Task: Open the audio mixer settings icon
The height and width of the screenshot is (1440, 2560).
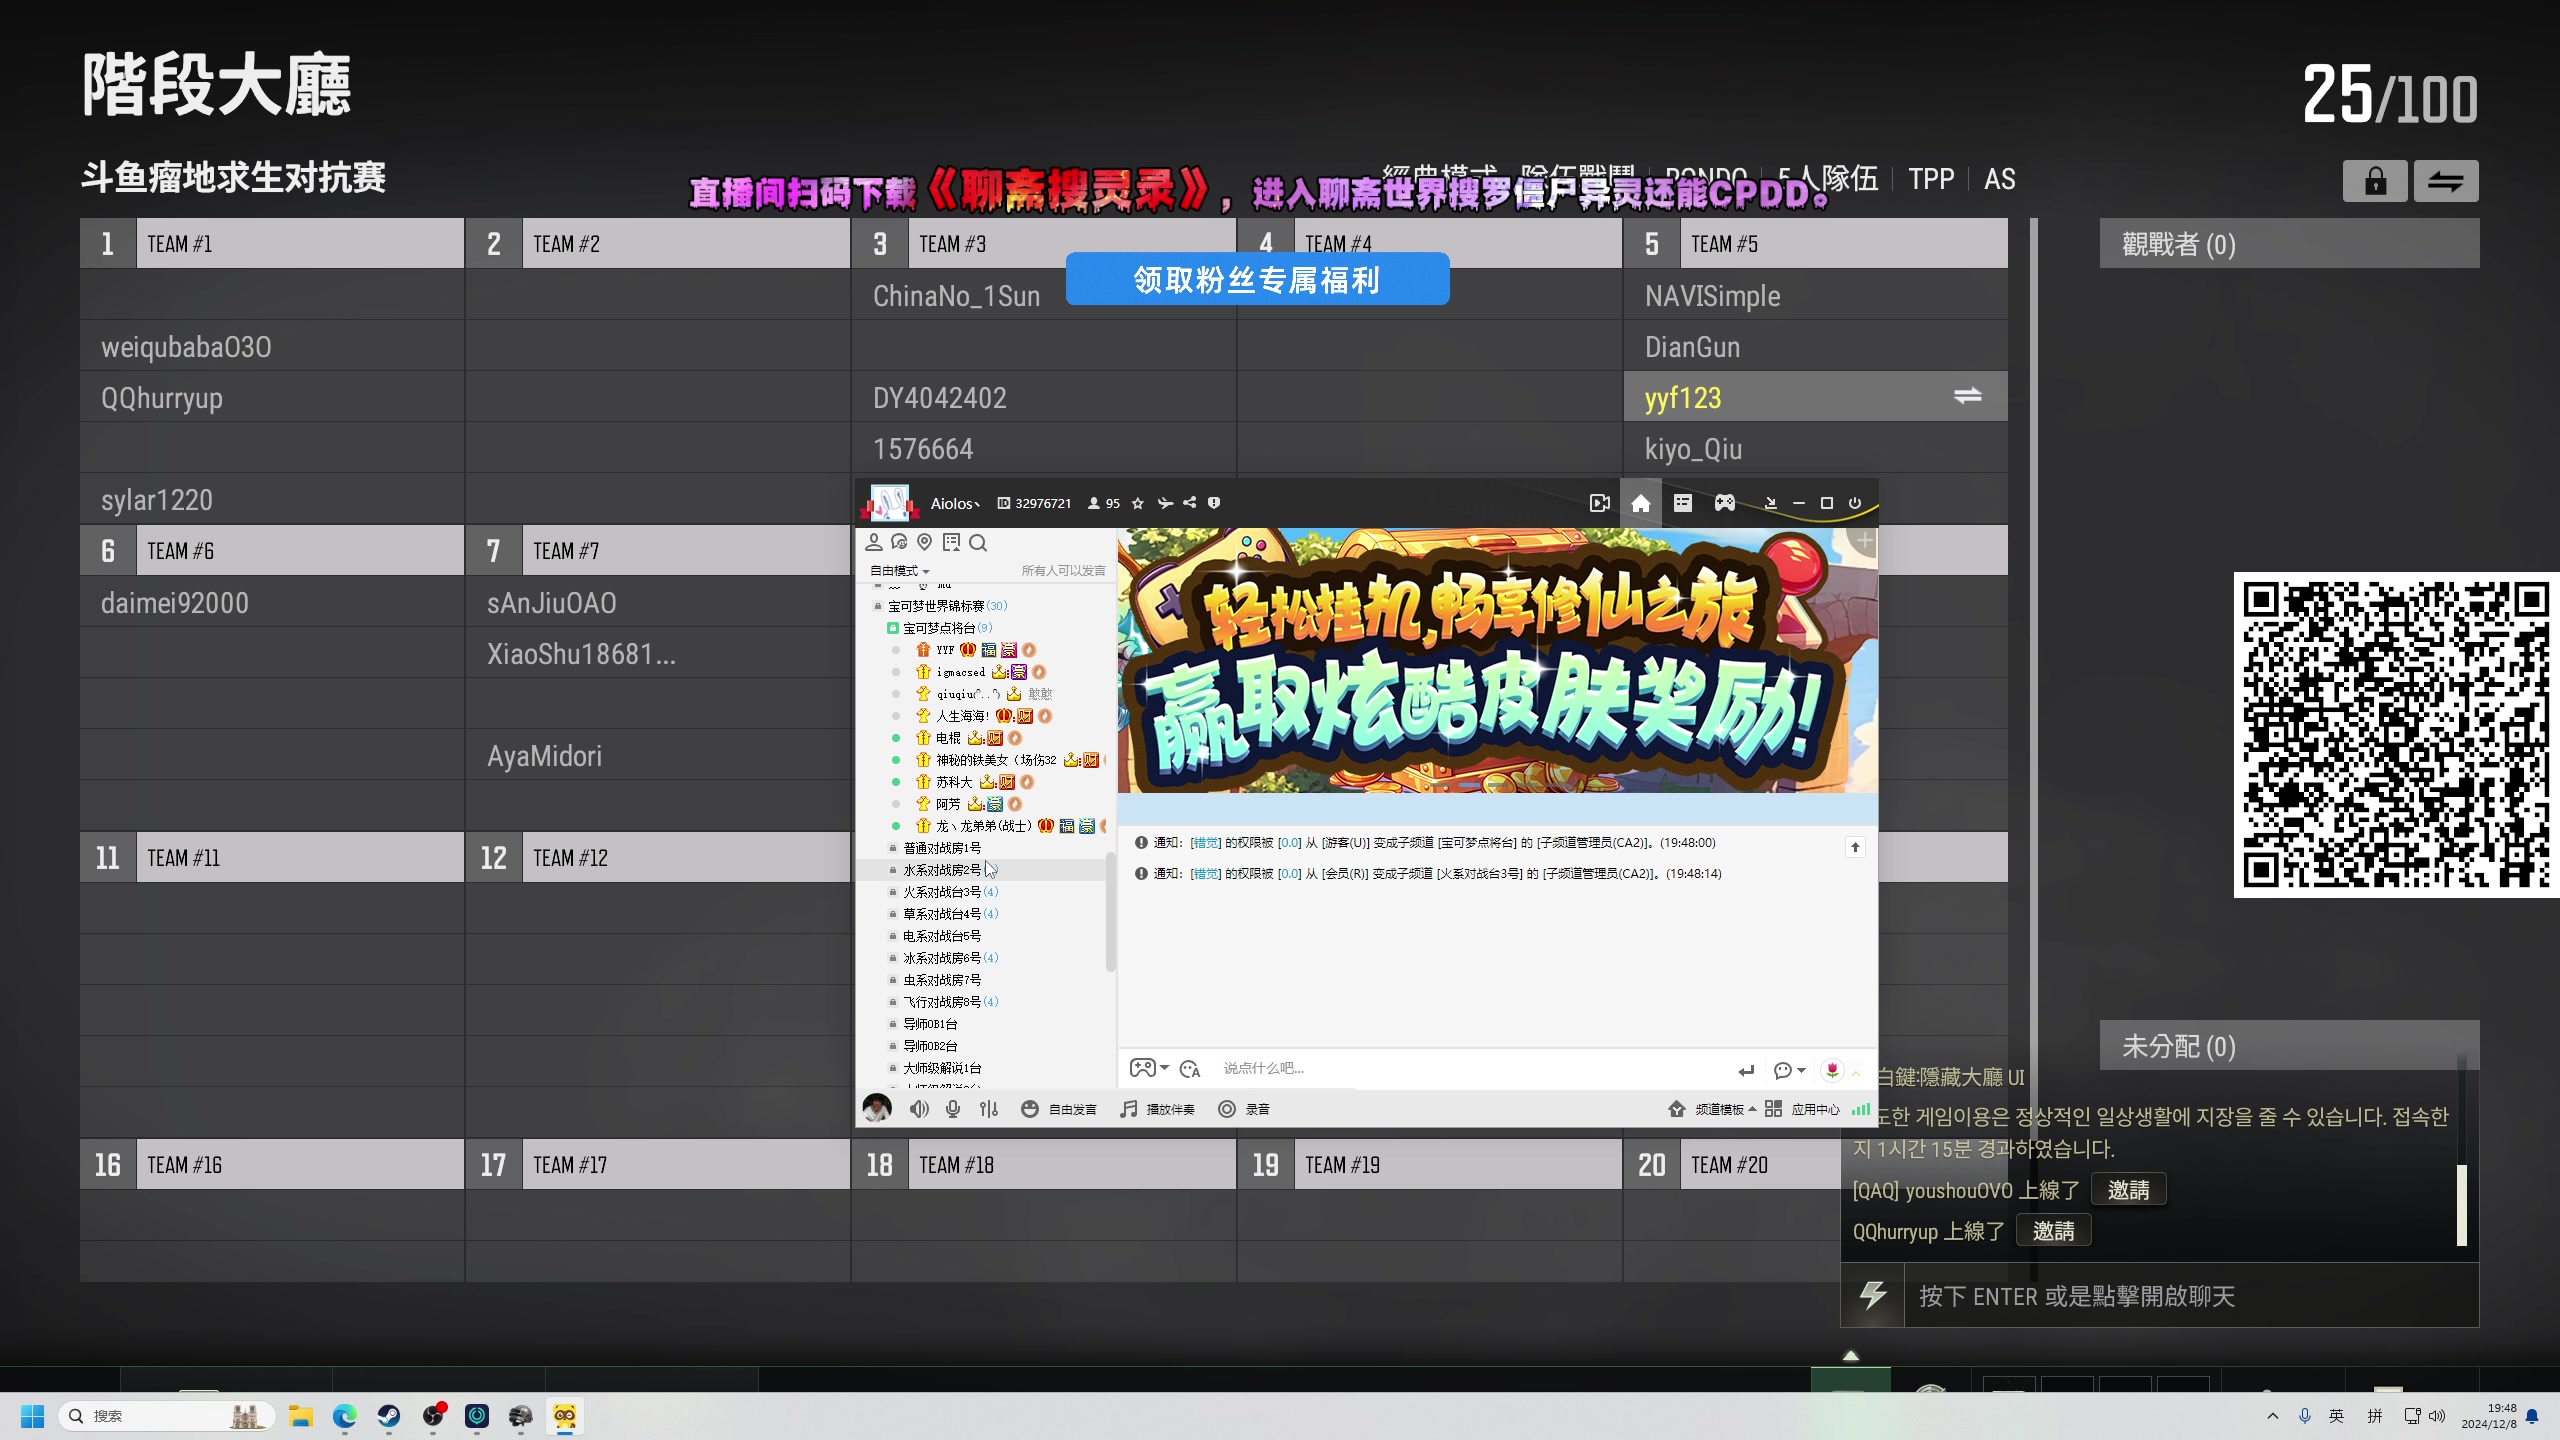Action: (989, 1109)
